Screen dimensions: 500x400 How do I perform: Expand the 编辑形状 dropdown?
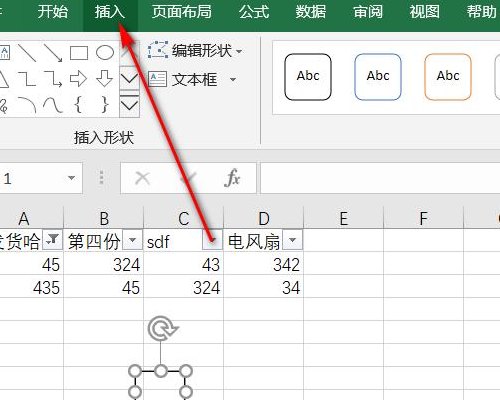pyautogui.click(x=239, y=52)
